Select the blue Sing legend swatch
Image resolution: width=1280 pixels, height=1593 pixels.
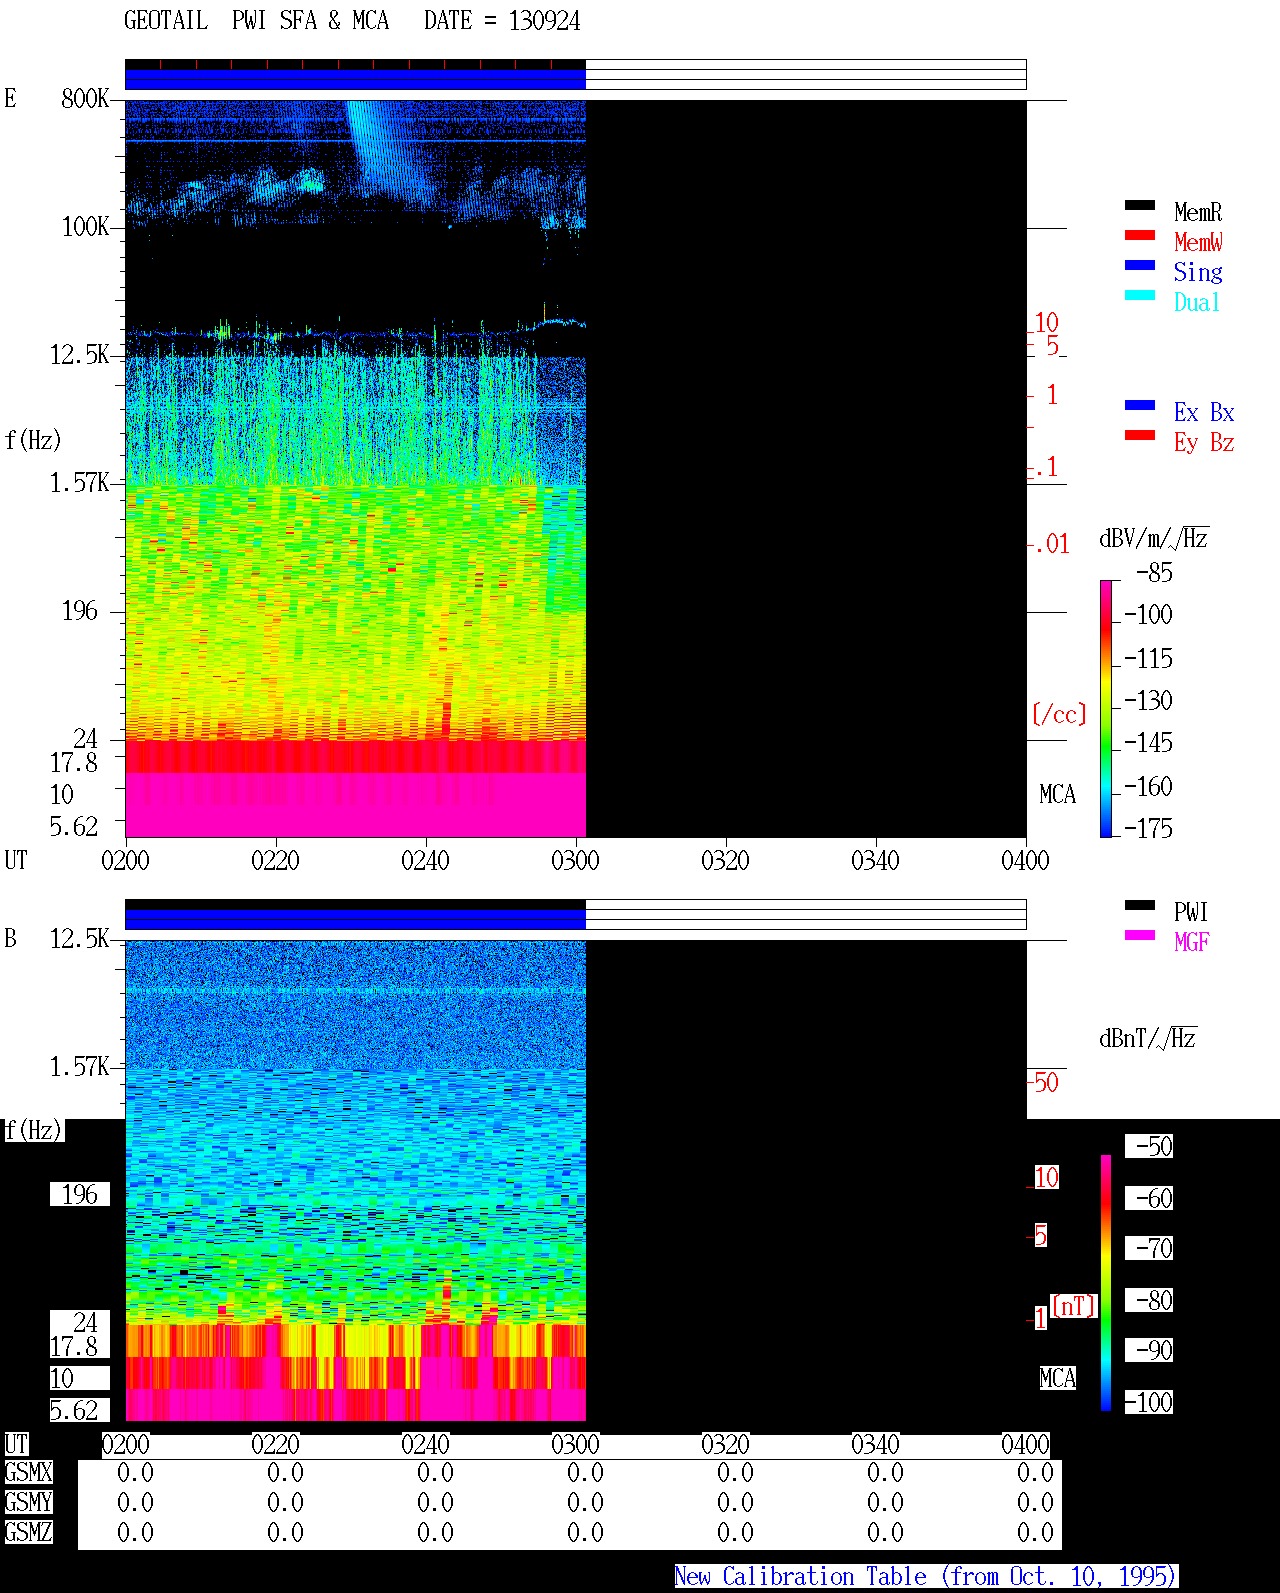[1139, 265]
